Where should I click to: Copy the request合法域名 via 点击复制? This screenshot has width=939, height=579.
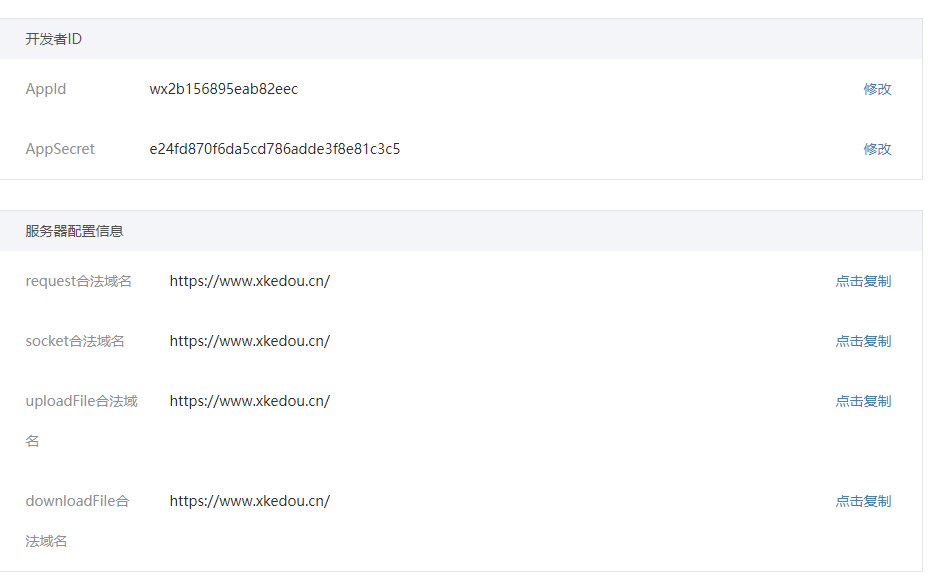pyautogui.click(x=863, y=281)
